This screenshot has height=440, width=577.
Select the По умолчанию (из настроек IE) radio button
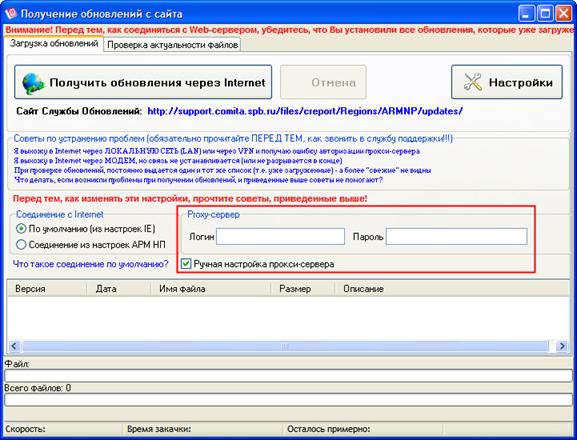point(21,228)
